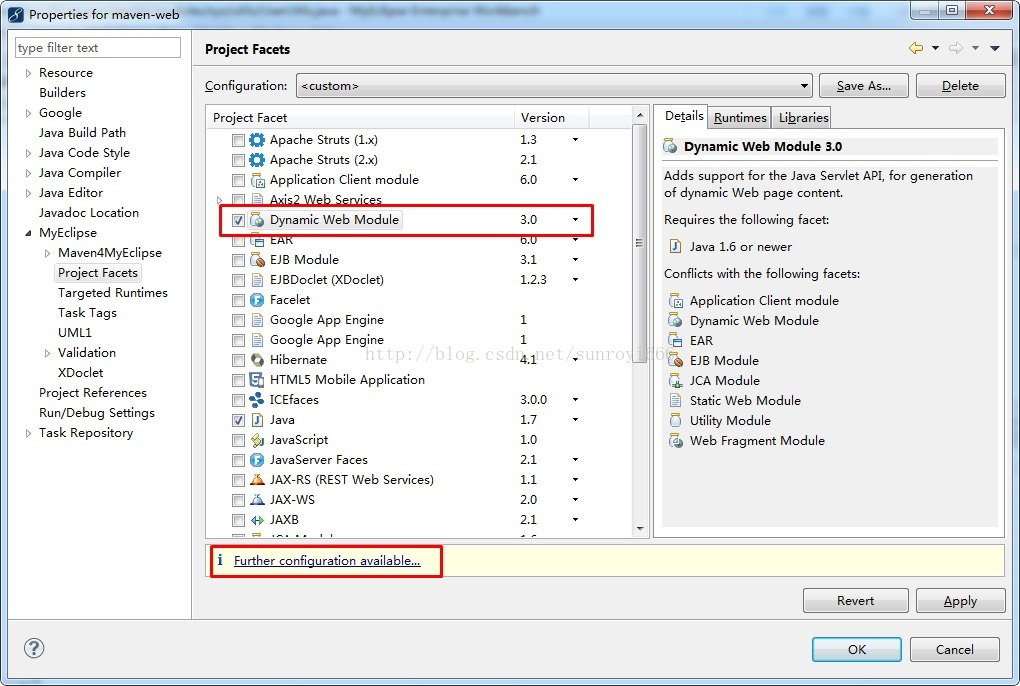Open the Further configuration available link
This screenshot has width=1020, height=686.
(x=327, y=561)
